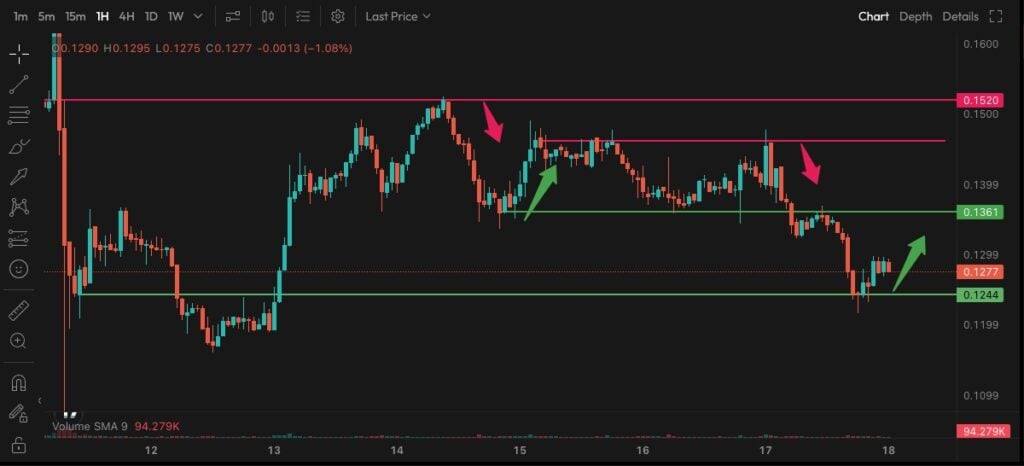
Task: Toggle magnet snap mode
Action: pos(19,383)
